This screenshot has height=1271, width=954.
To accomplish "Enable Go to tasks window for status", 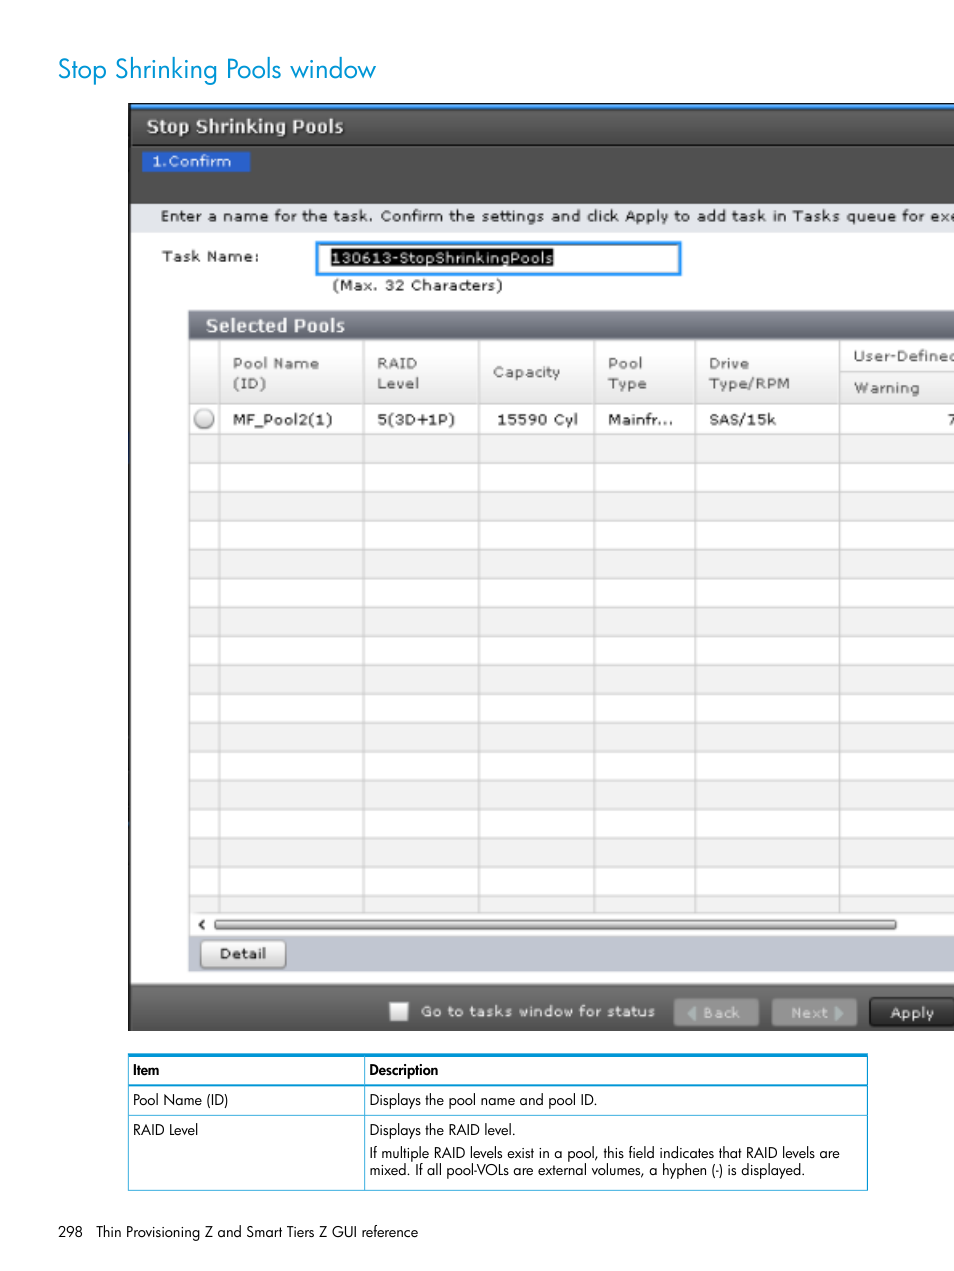I will [x=399, y=1011].
